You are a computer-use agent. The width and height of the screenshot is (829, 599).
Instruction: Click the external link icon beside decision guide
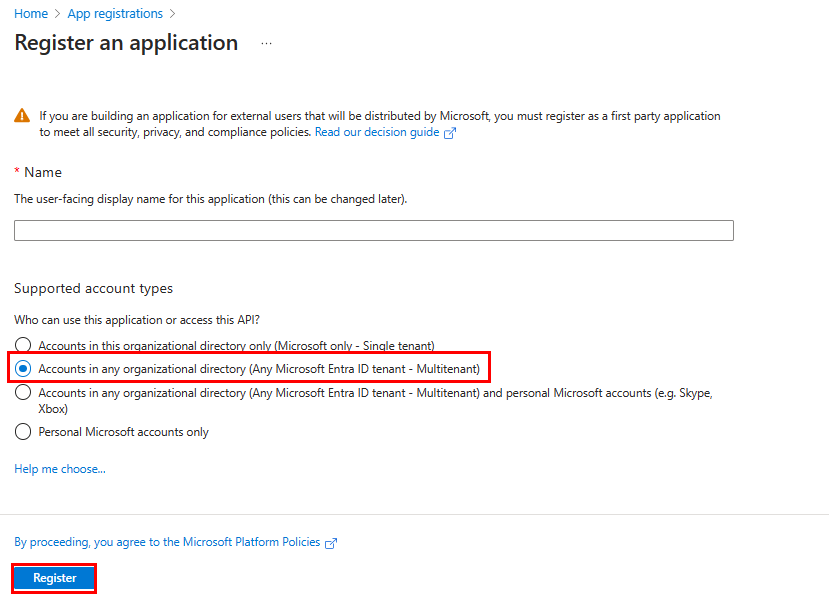[451, 131]
